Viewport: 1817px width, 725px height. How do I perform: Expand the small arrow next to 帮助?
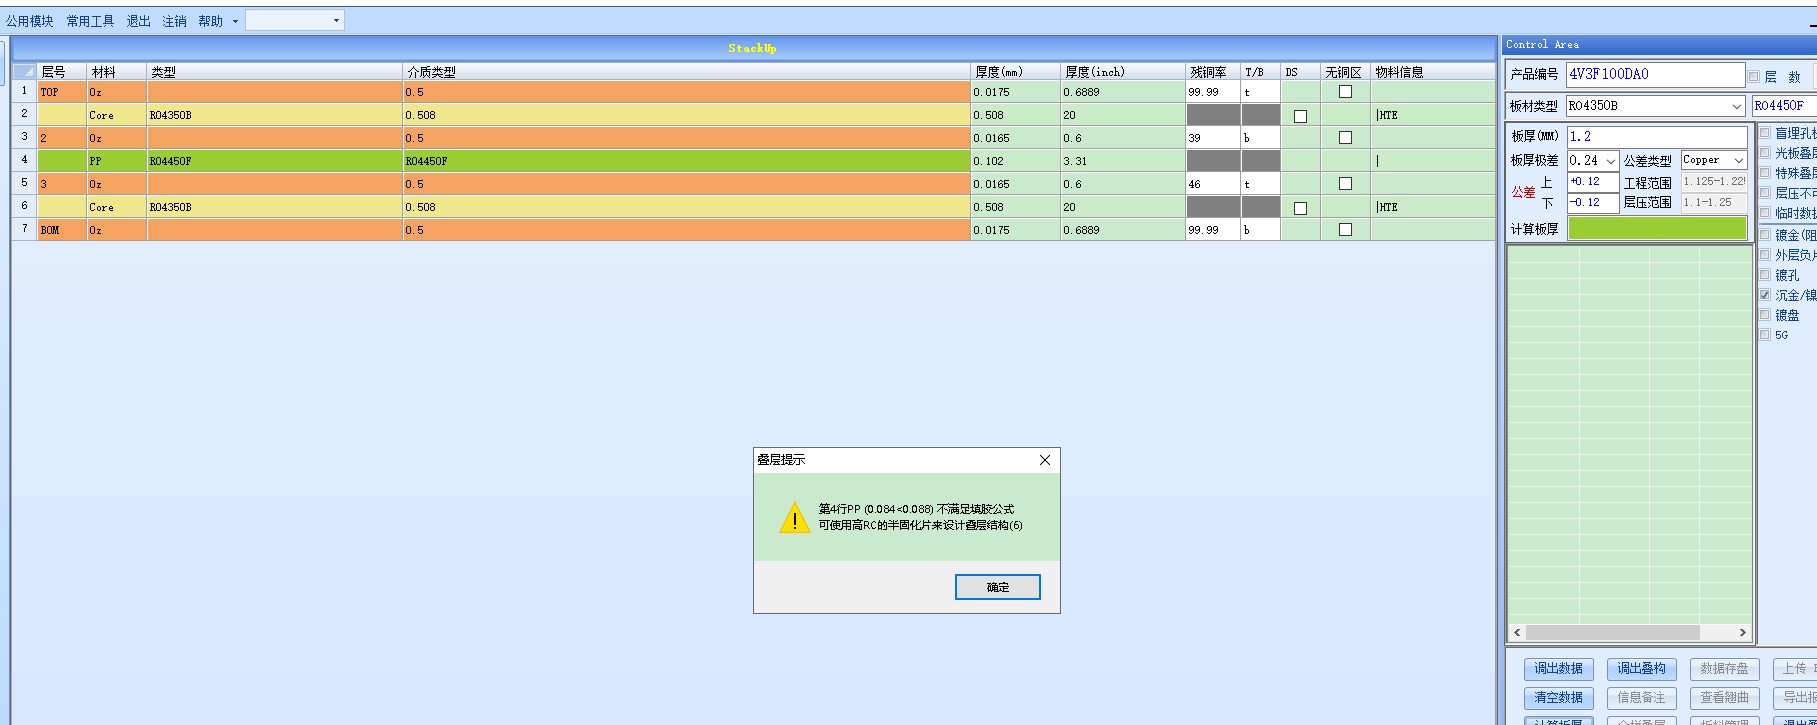click(x=235, y=21)
